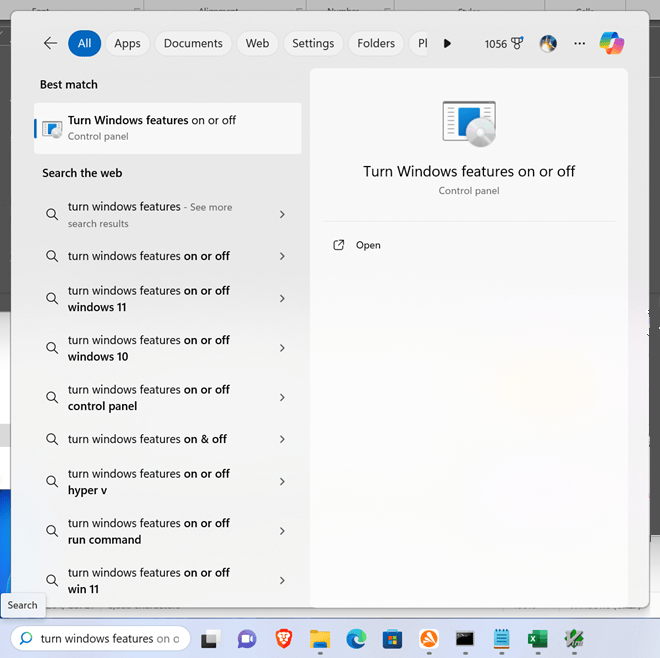
Task: Click the taskbar search magnifier icon
Action: tap(26, 638)
